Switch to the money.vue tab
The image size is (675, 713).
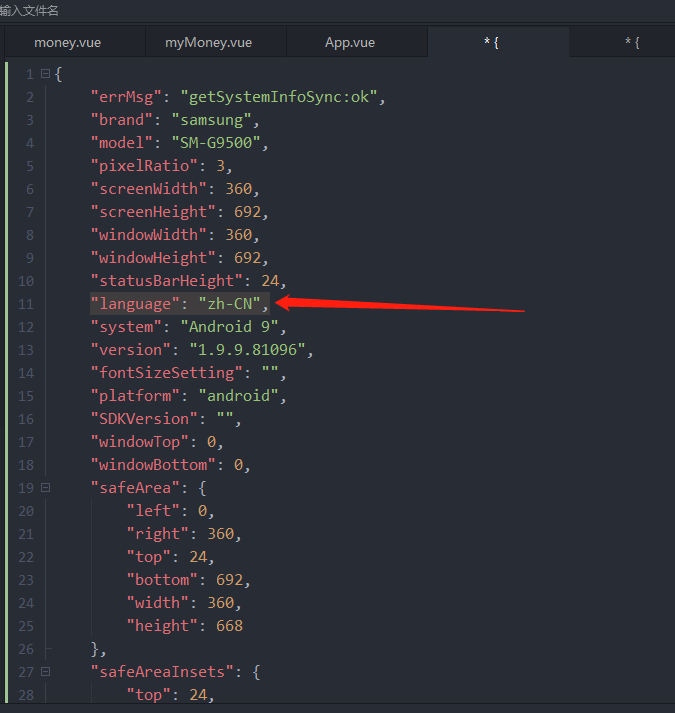67,42
